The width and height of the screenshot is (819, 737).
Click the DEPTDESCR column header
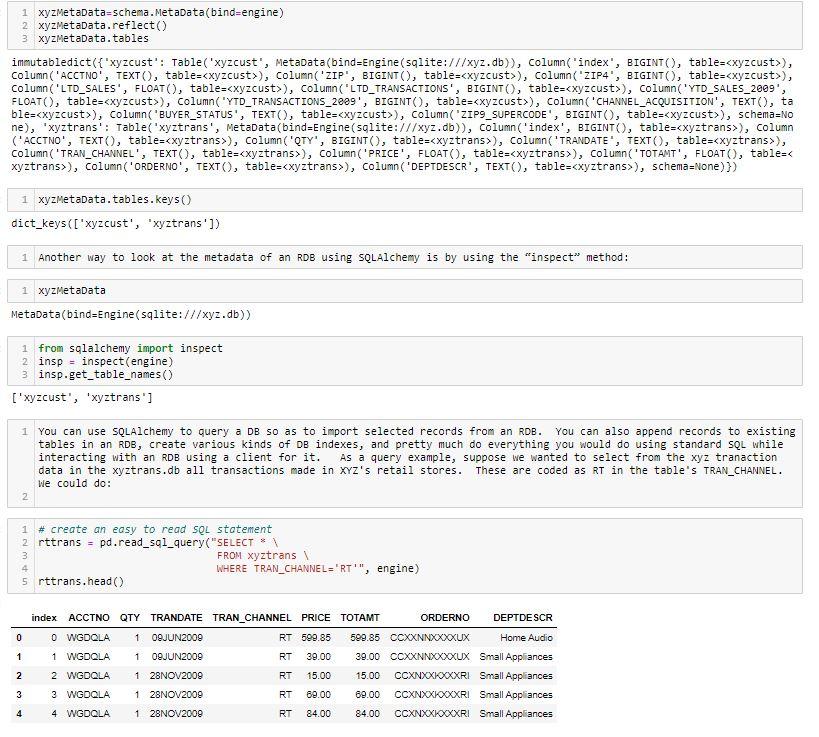point(518,618)
